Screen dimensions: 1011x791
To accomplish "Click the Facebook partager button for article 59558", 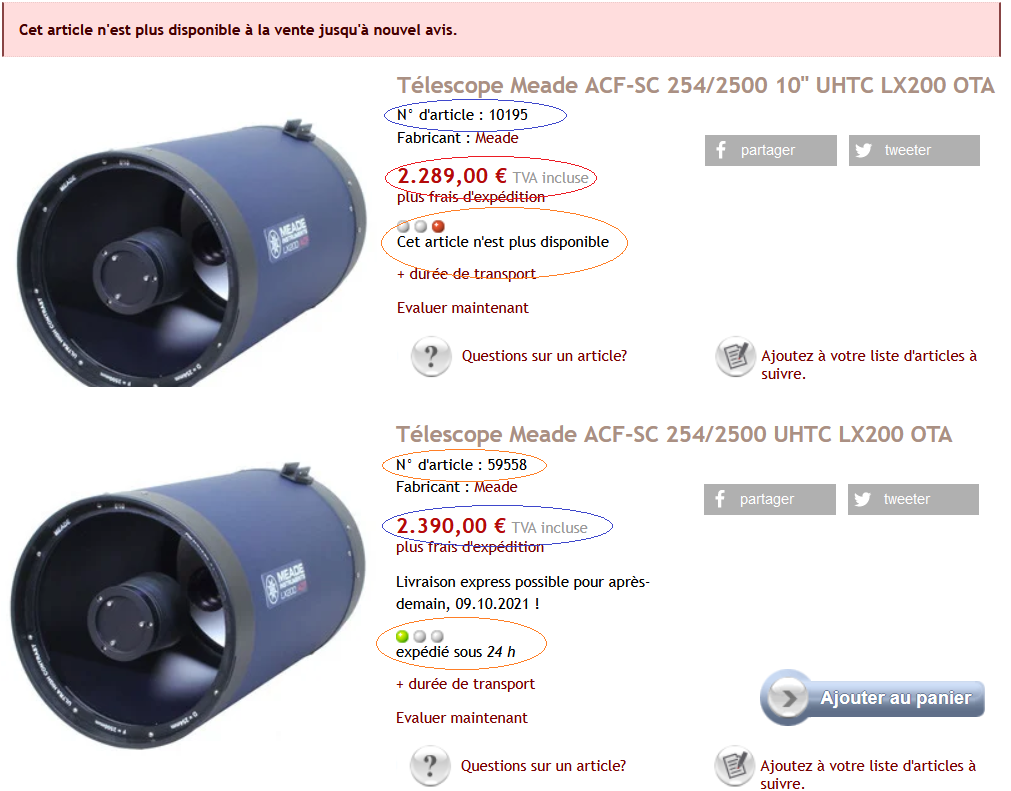I will click(x=769, y=499).
